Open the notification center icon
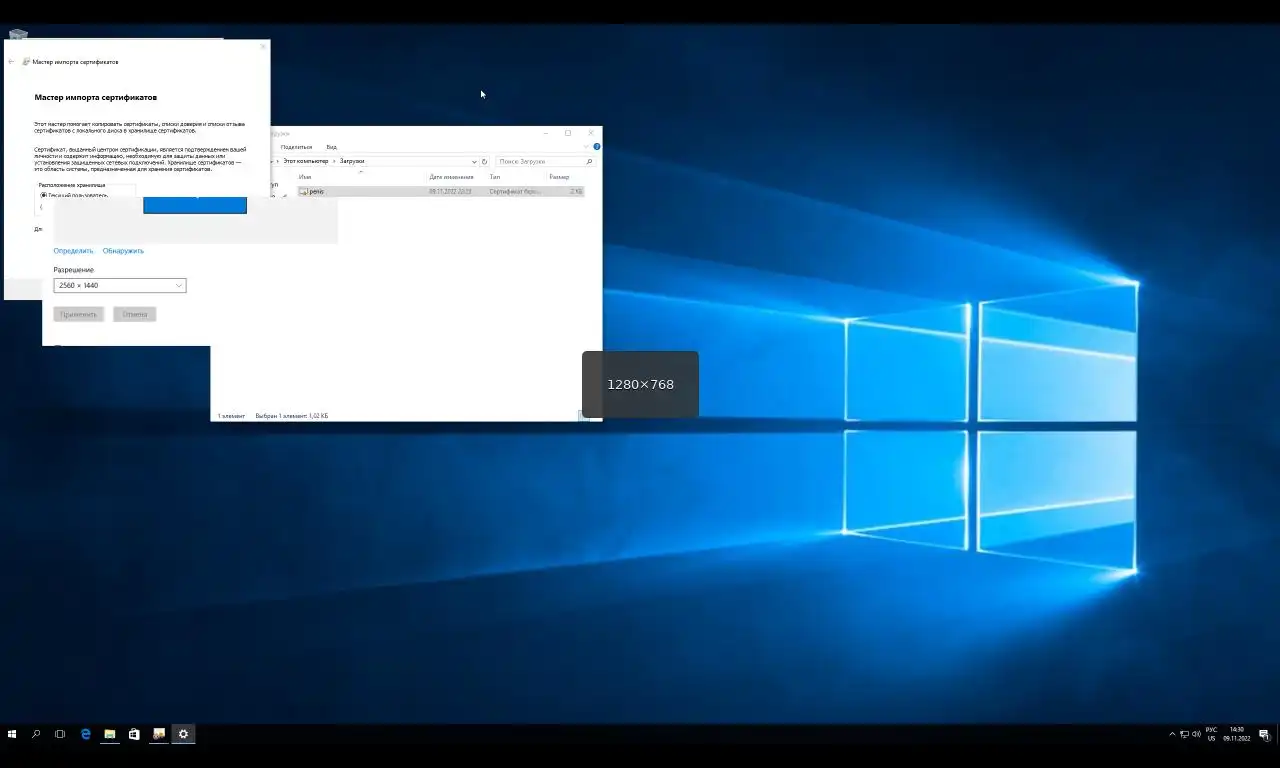 (1264, 734)
